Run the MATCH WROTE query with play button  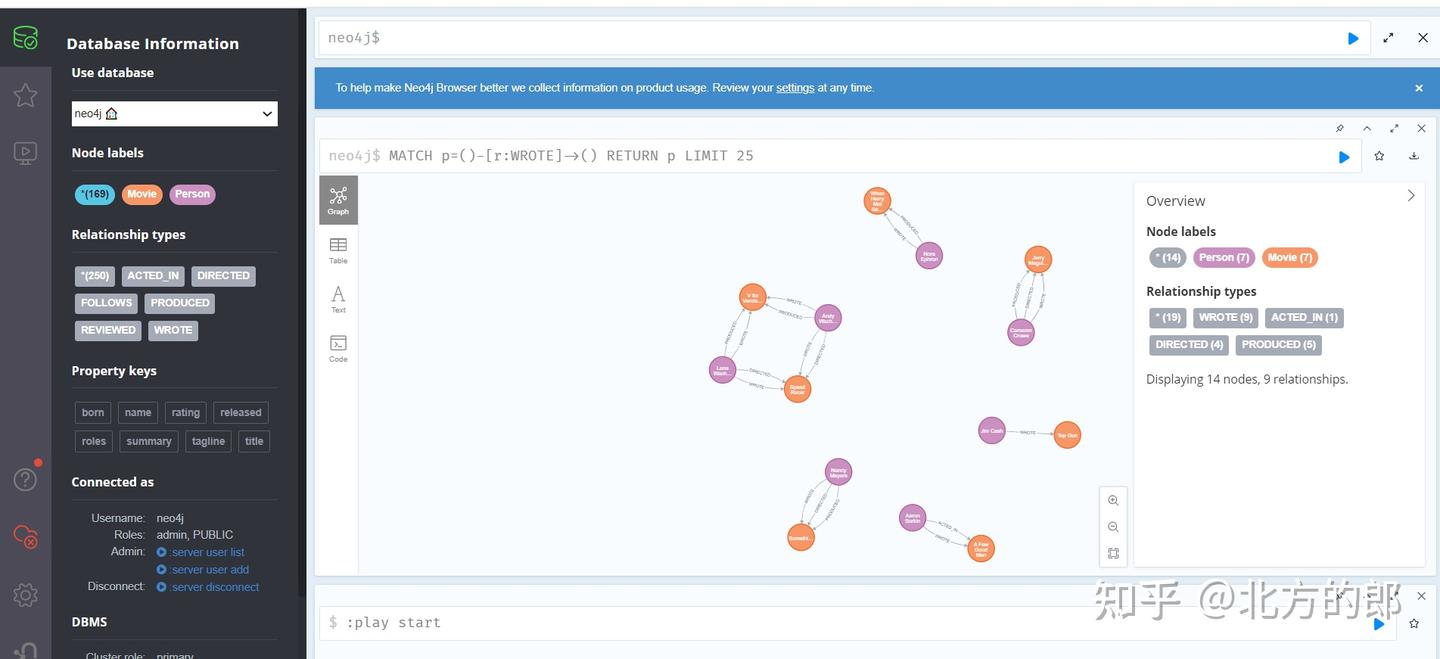point(1343,156)
